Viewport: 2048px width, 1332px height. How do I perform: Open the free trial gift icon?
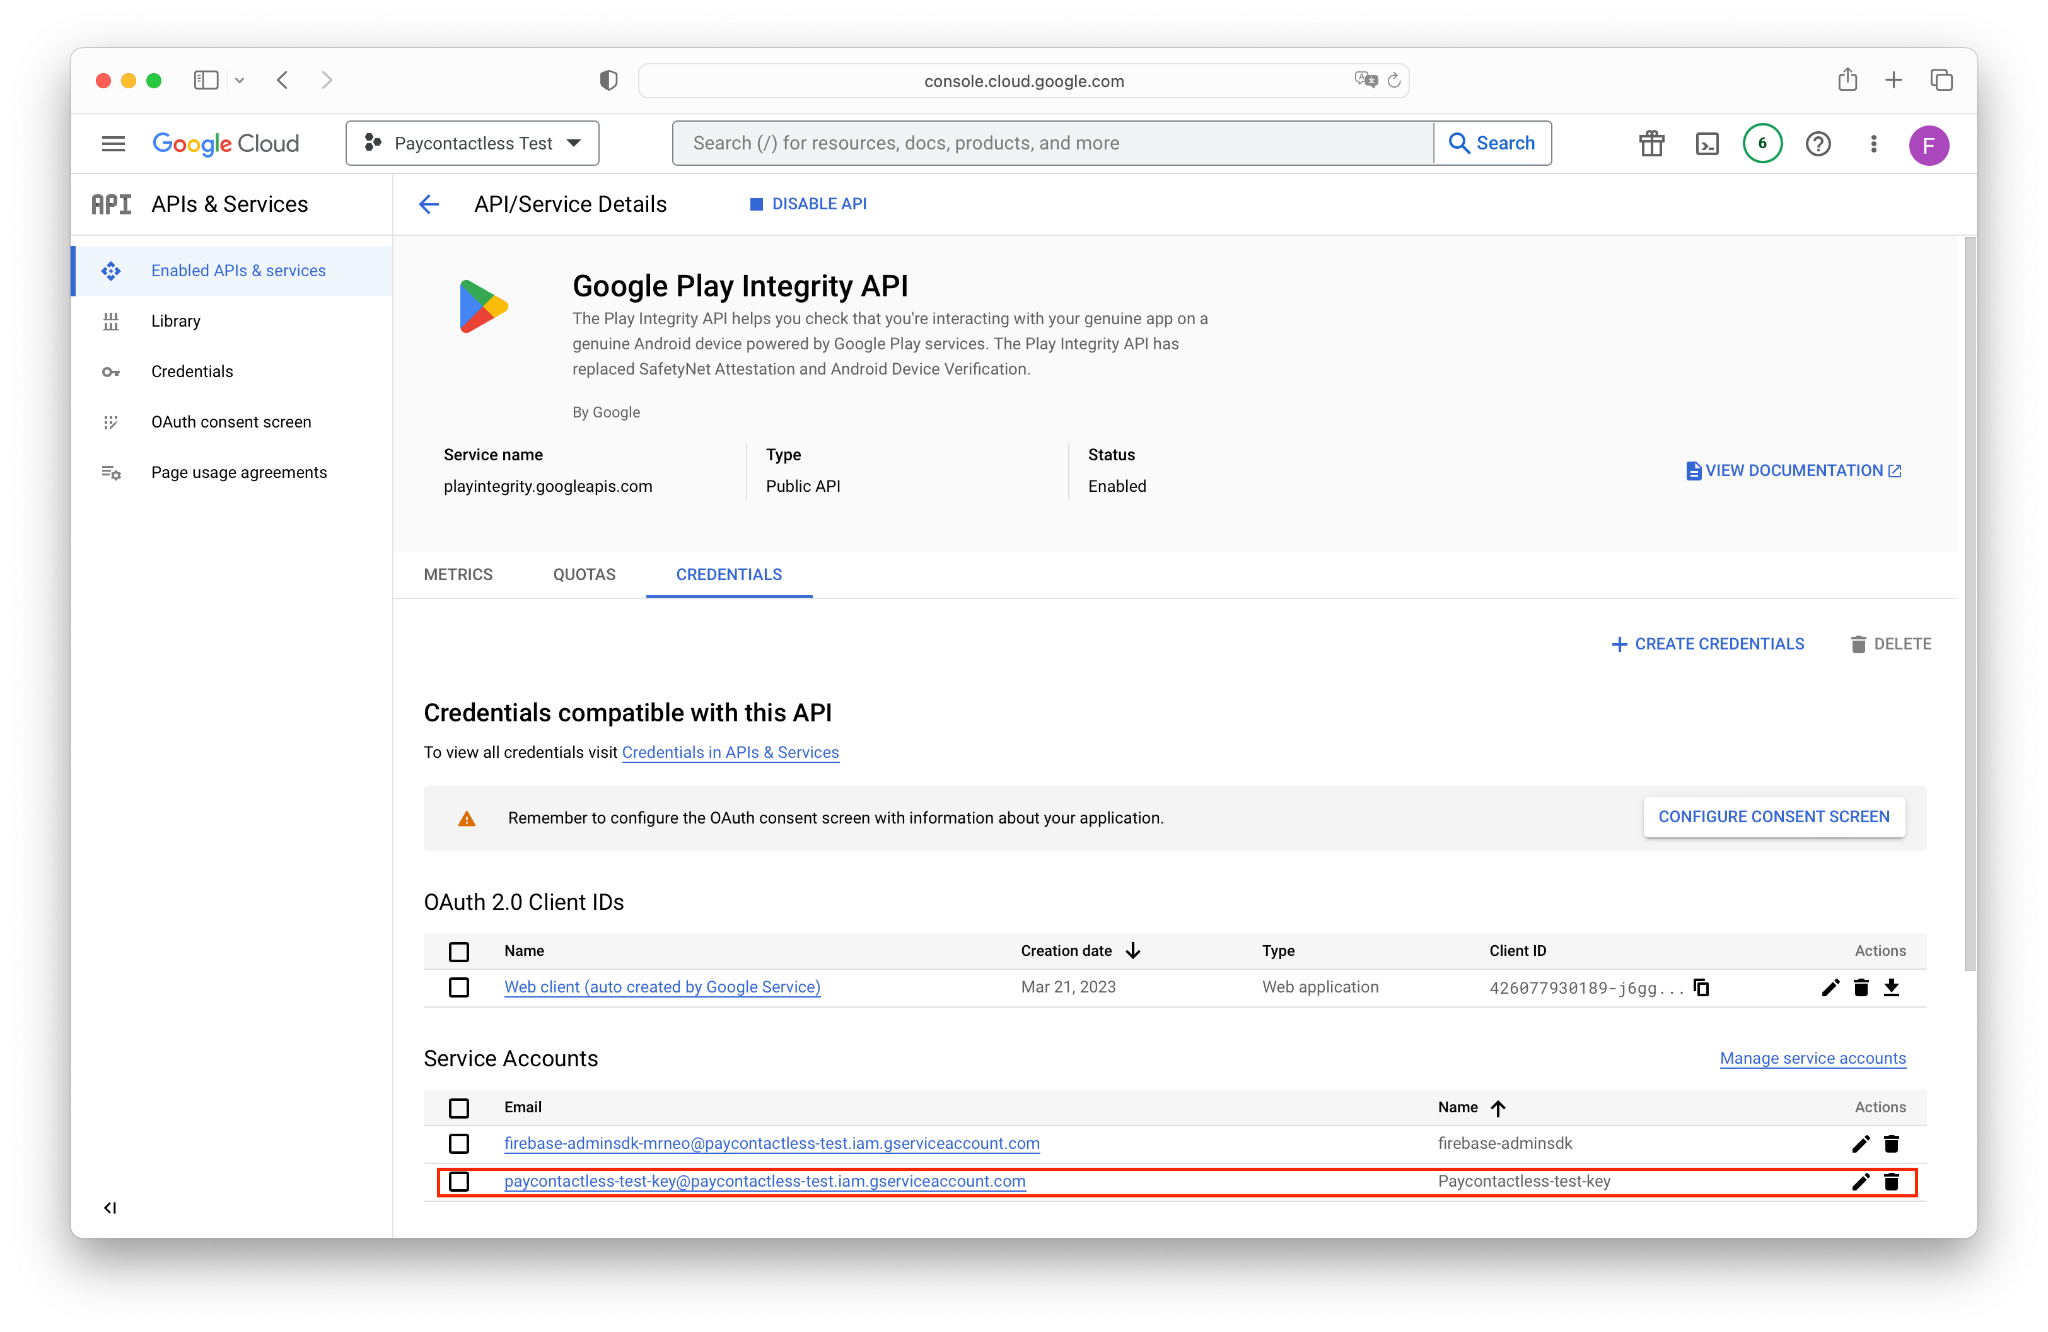click(x=1652, y=144)
